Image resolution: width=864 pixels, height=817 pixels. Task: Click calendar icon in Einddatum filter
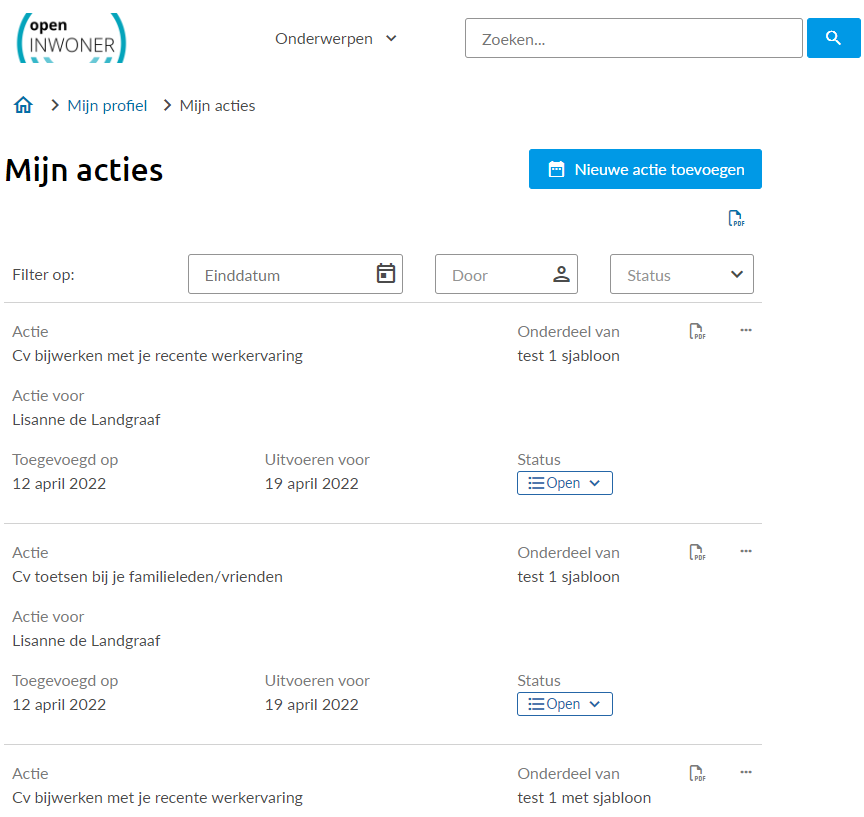pyautogui.click(x=385, y=274)
